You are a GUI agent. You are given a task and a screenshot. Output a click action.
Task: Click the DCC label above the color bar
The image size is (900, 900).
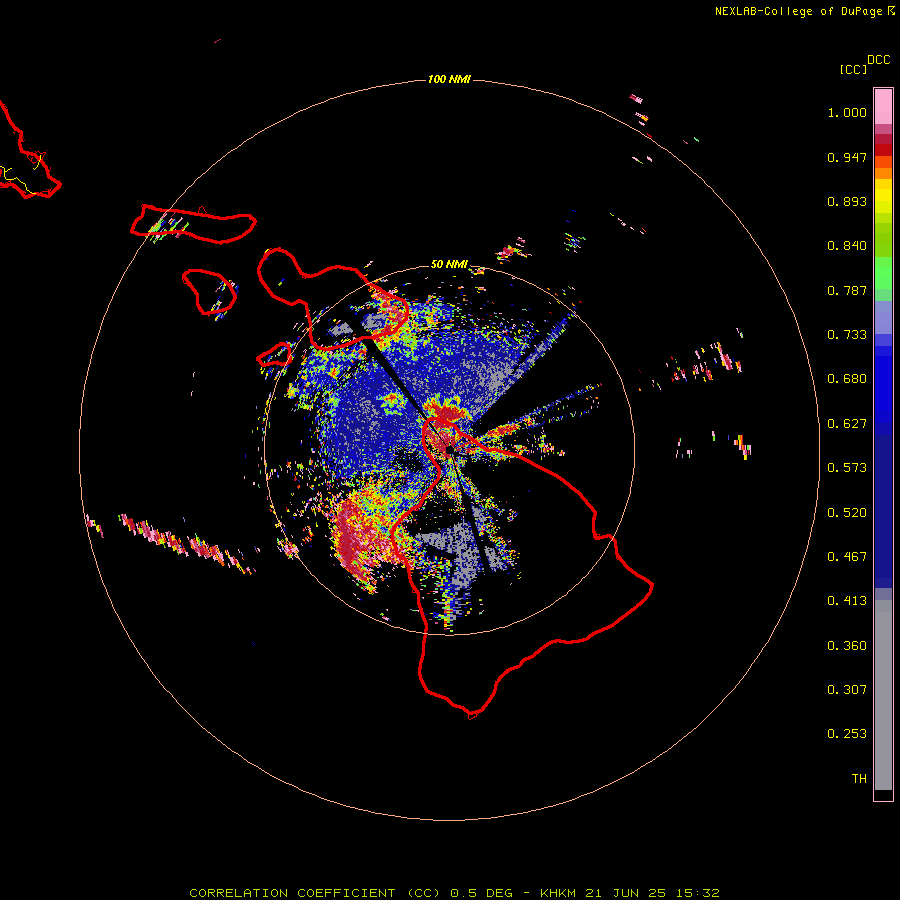coord(879,60)
